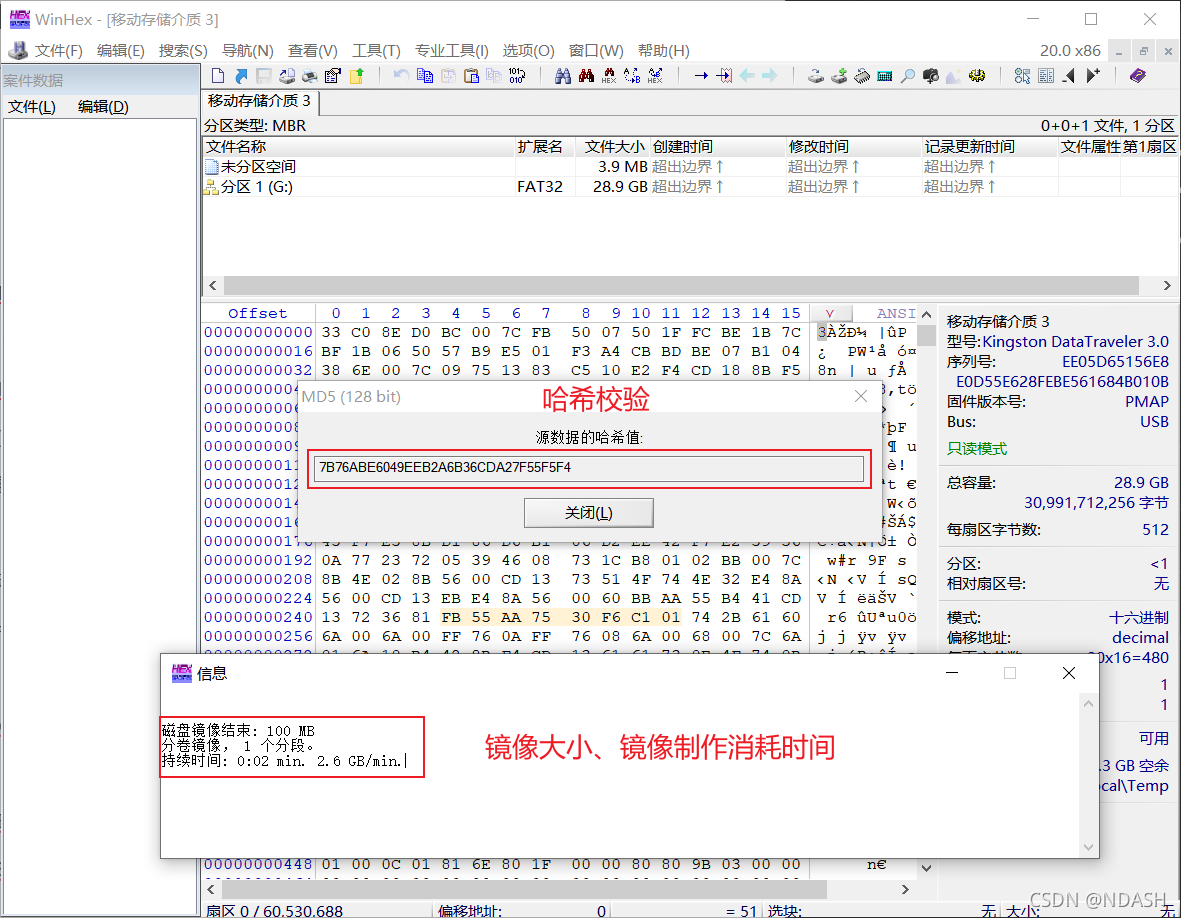The width and height of the screenshot is (1181, 918).
Task: Open the 编辑(E) menu
Action: pyautogui.click(x=121, y=50)
